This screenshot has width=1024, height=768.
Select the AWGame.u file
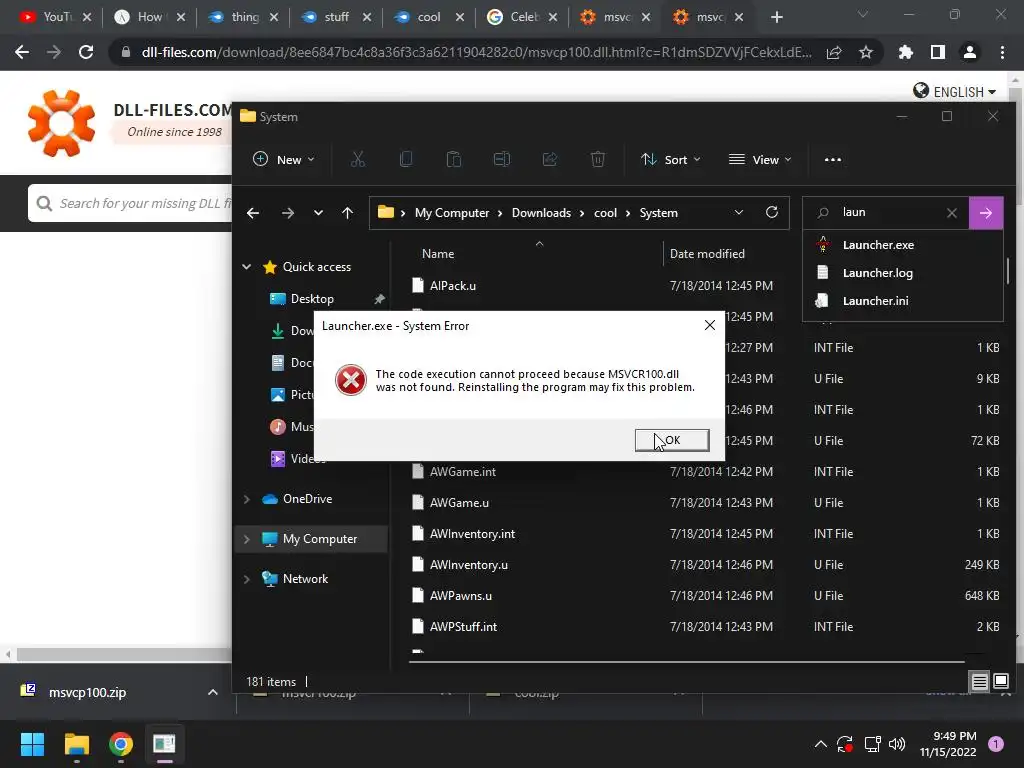tap(459, 503)
